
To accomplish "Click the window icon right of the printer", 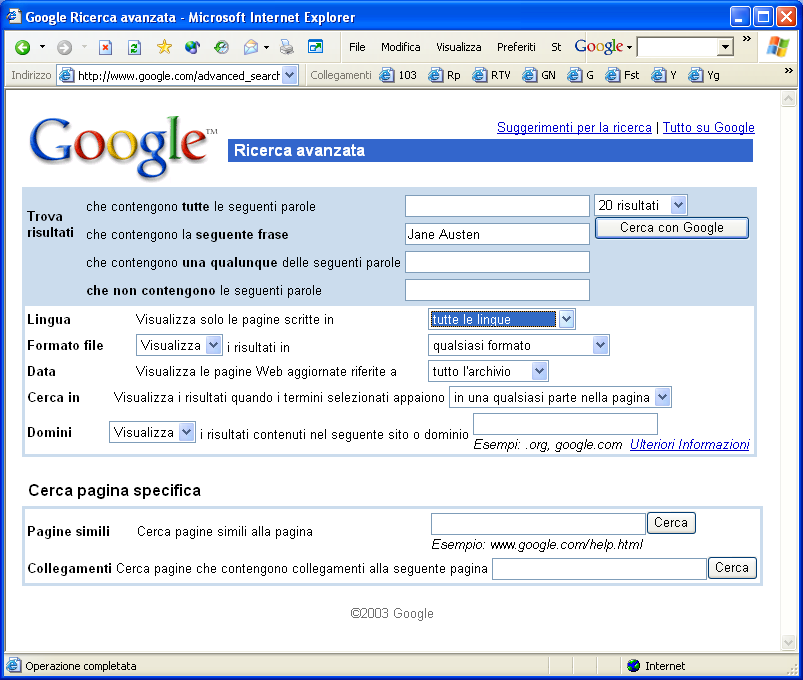I will 315,47.
